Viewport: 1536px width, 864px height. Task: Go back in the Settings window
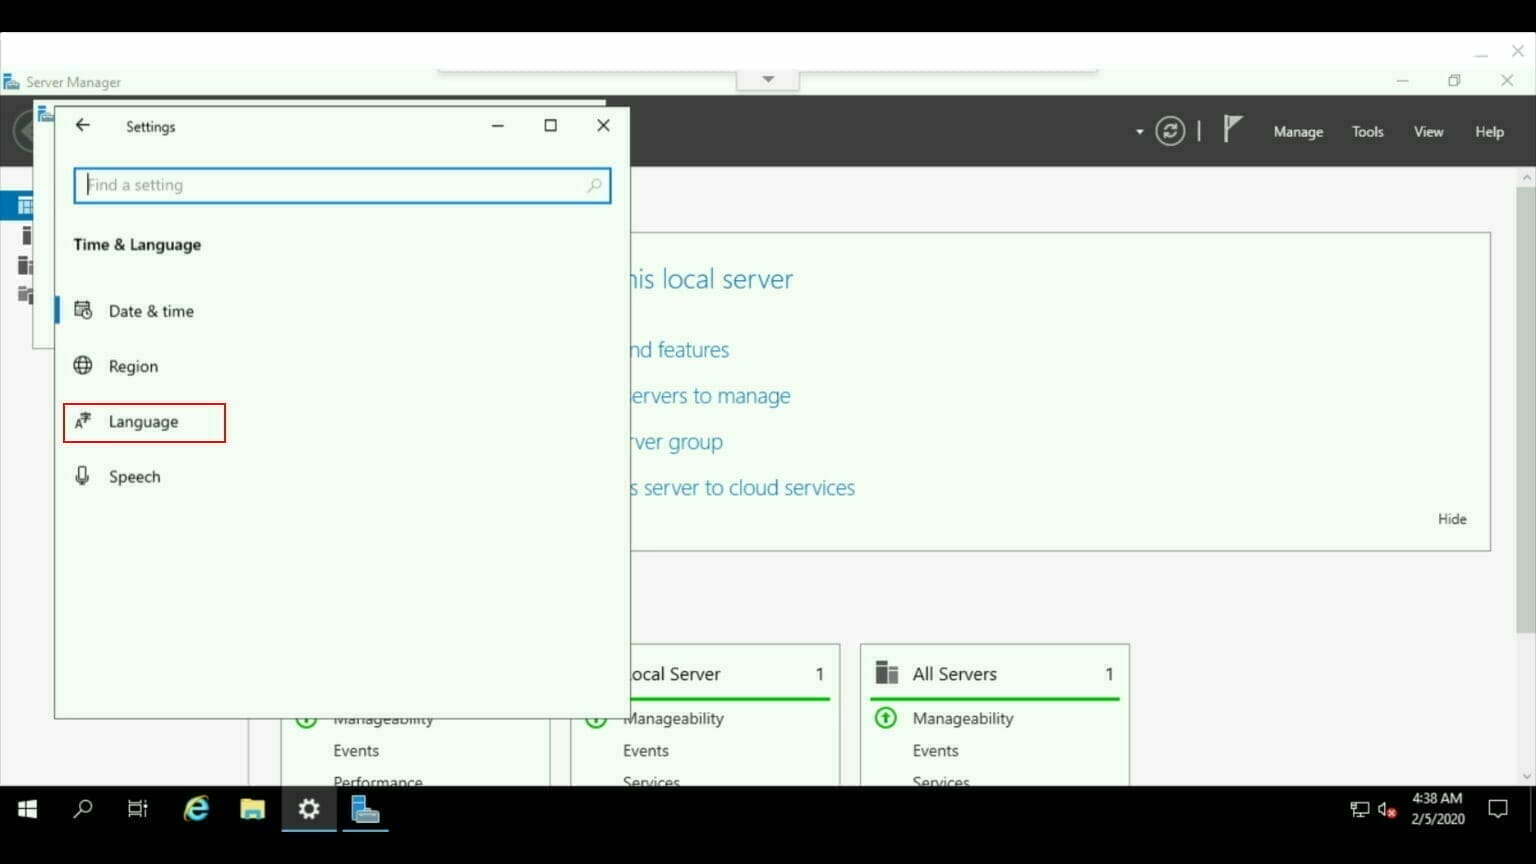coord(83,125)
